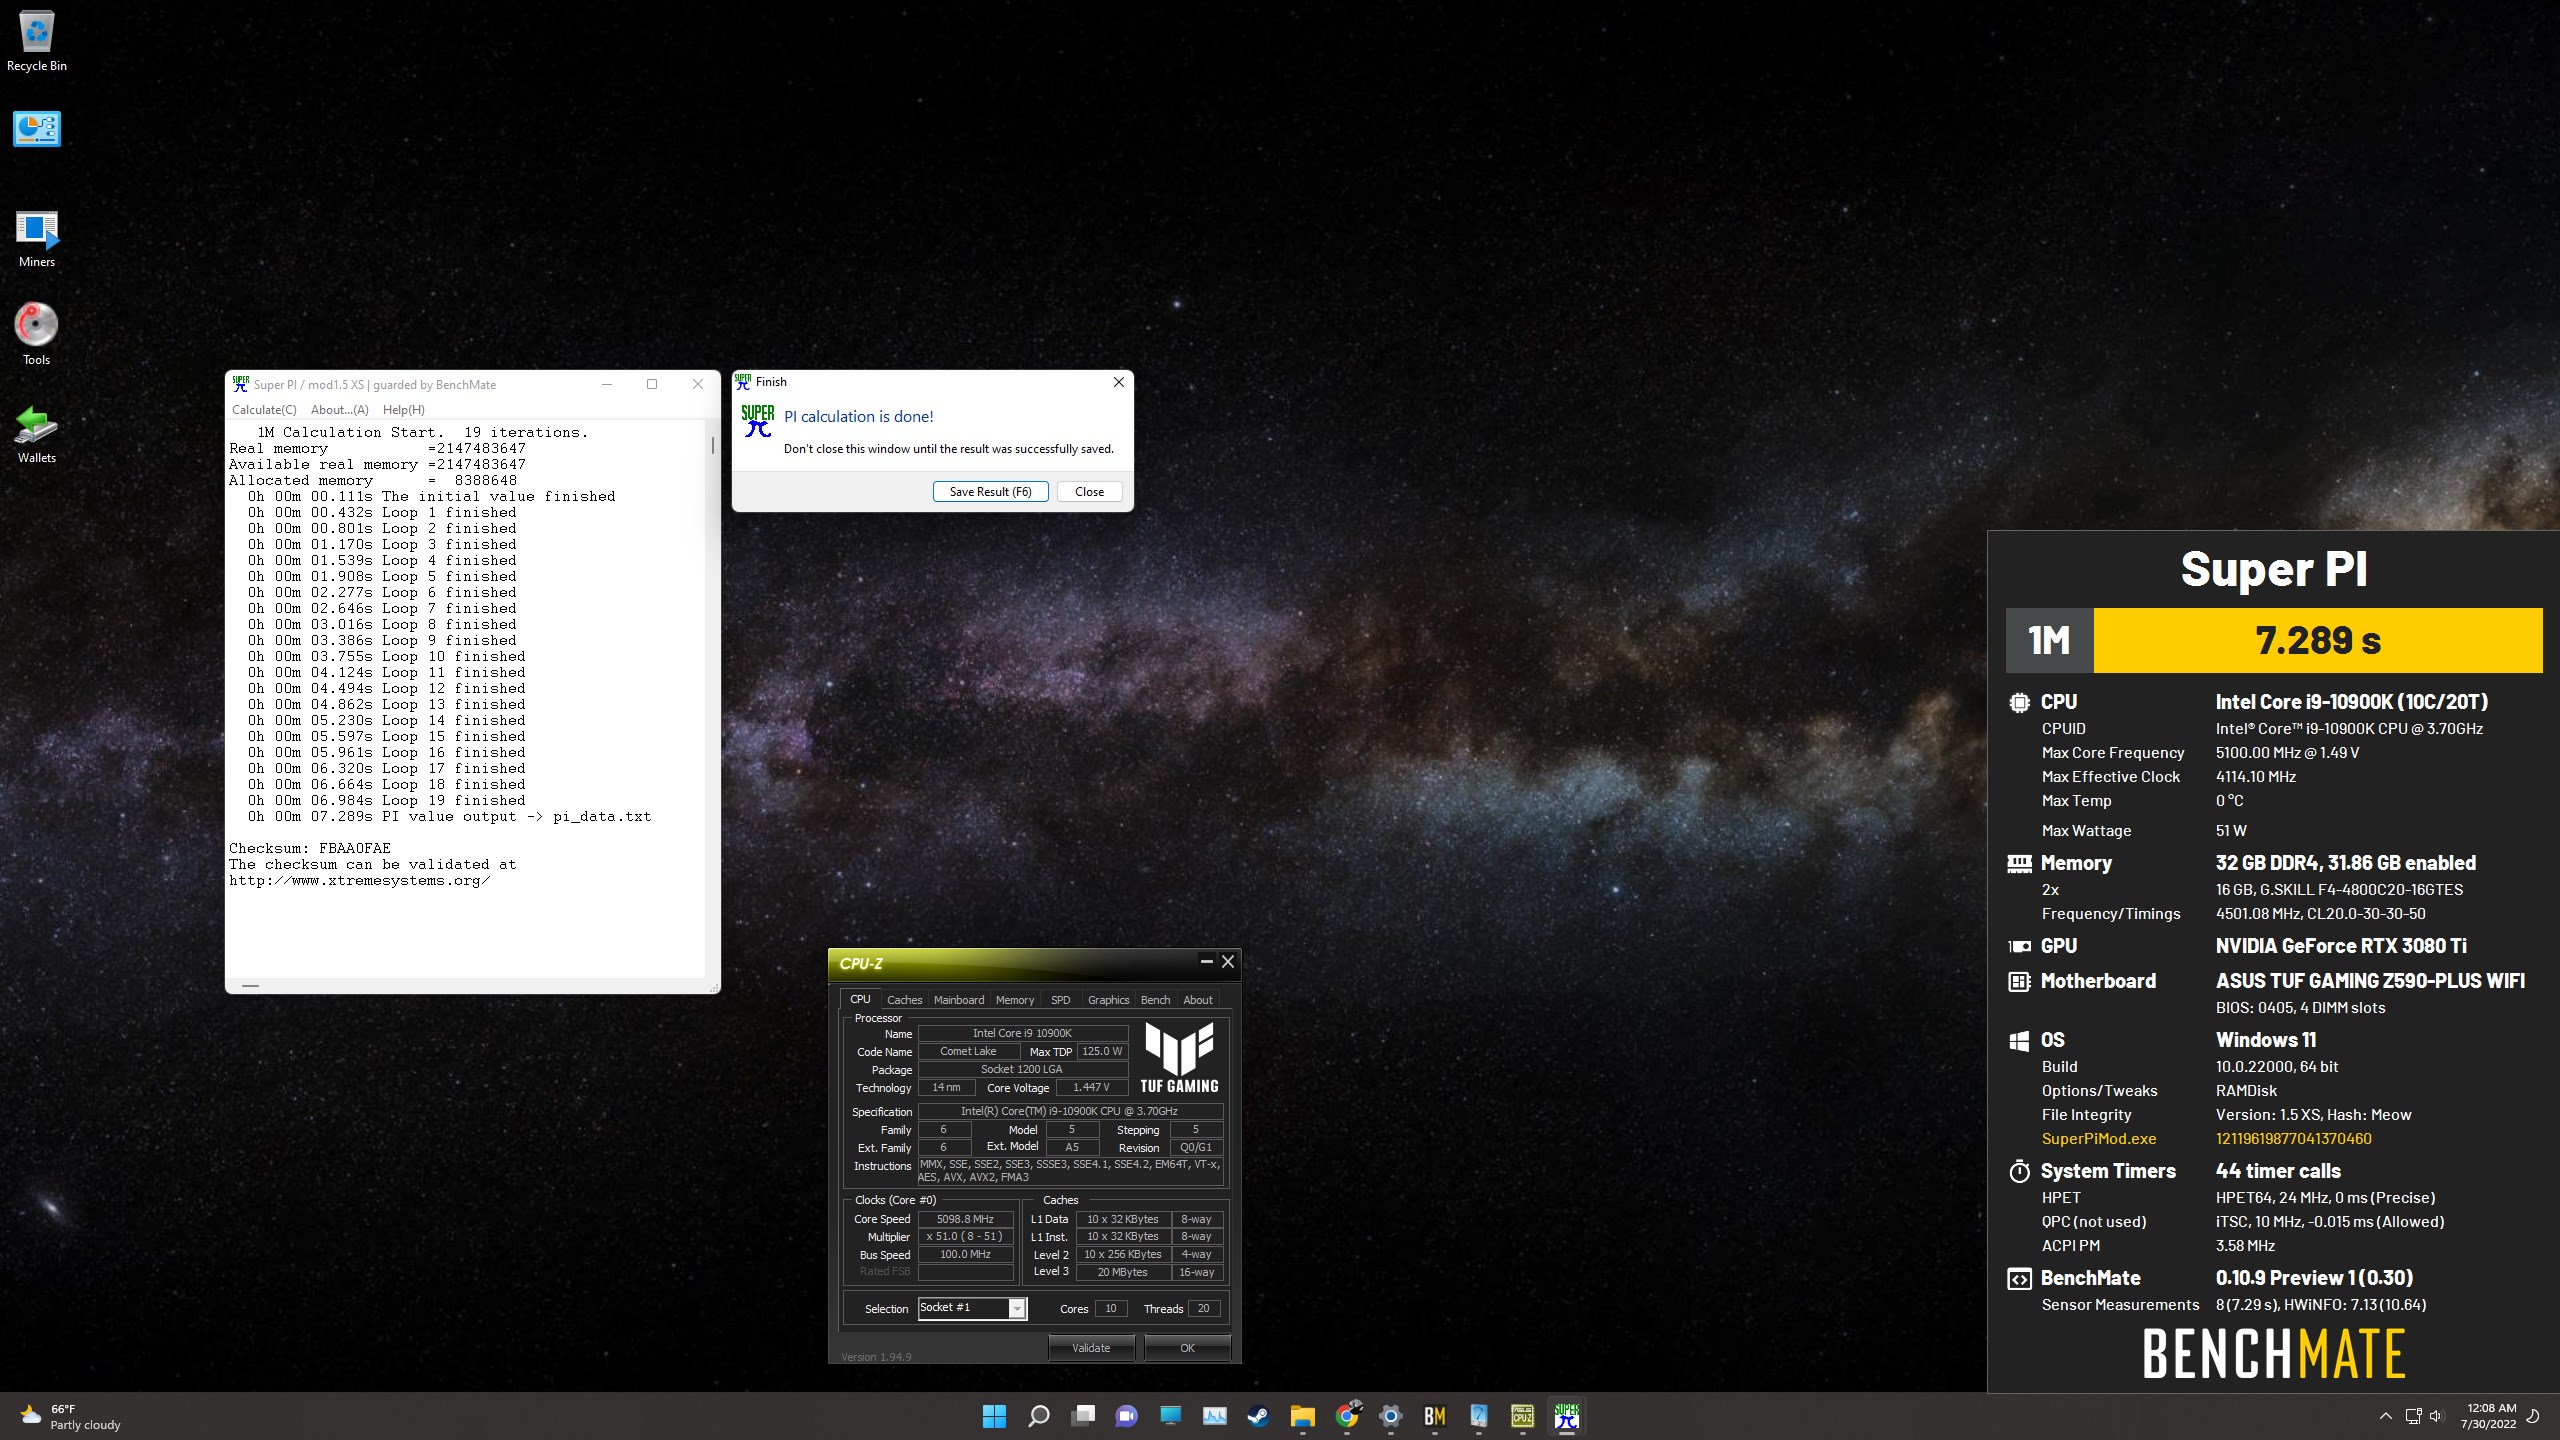Open the Miners desktop shortcut
Image resolution: width=2560 pixels, height=1440 pixels.
[37, 239]
